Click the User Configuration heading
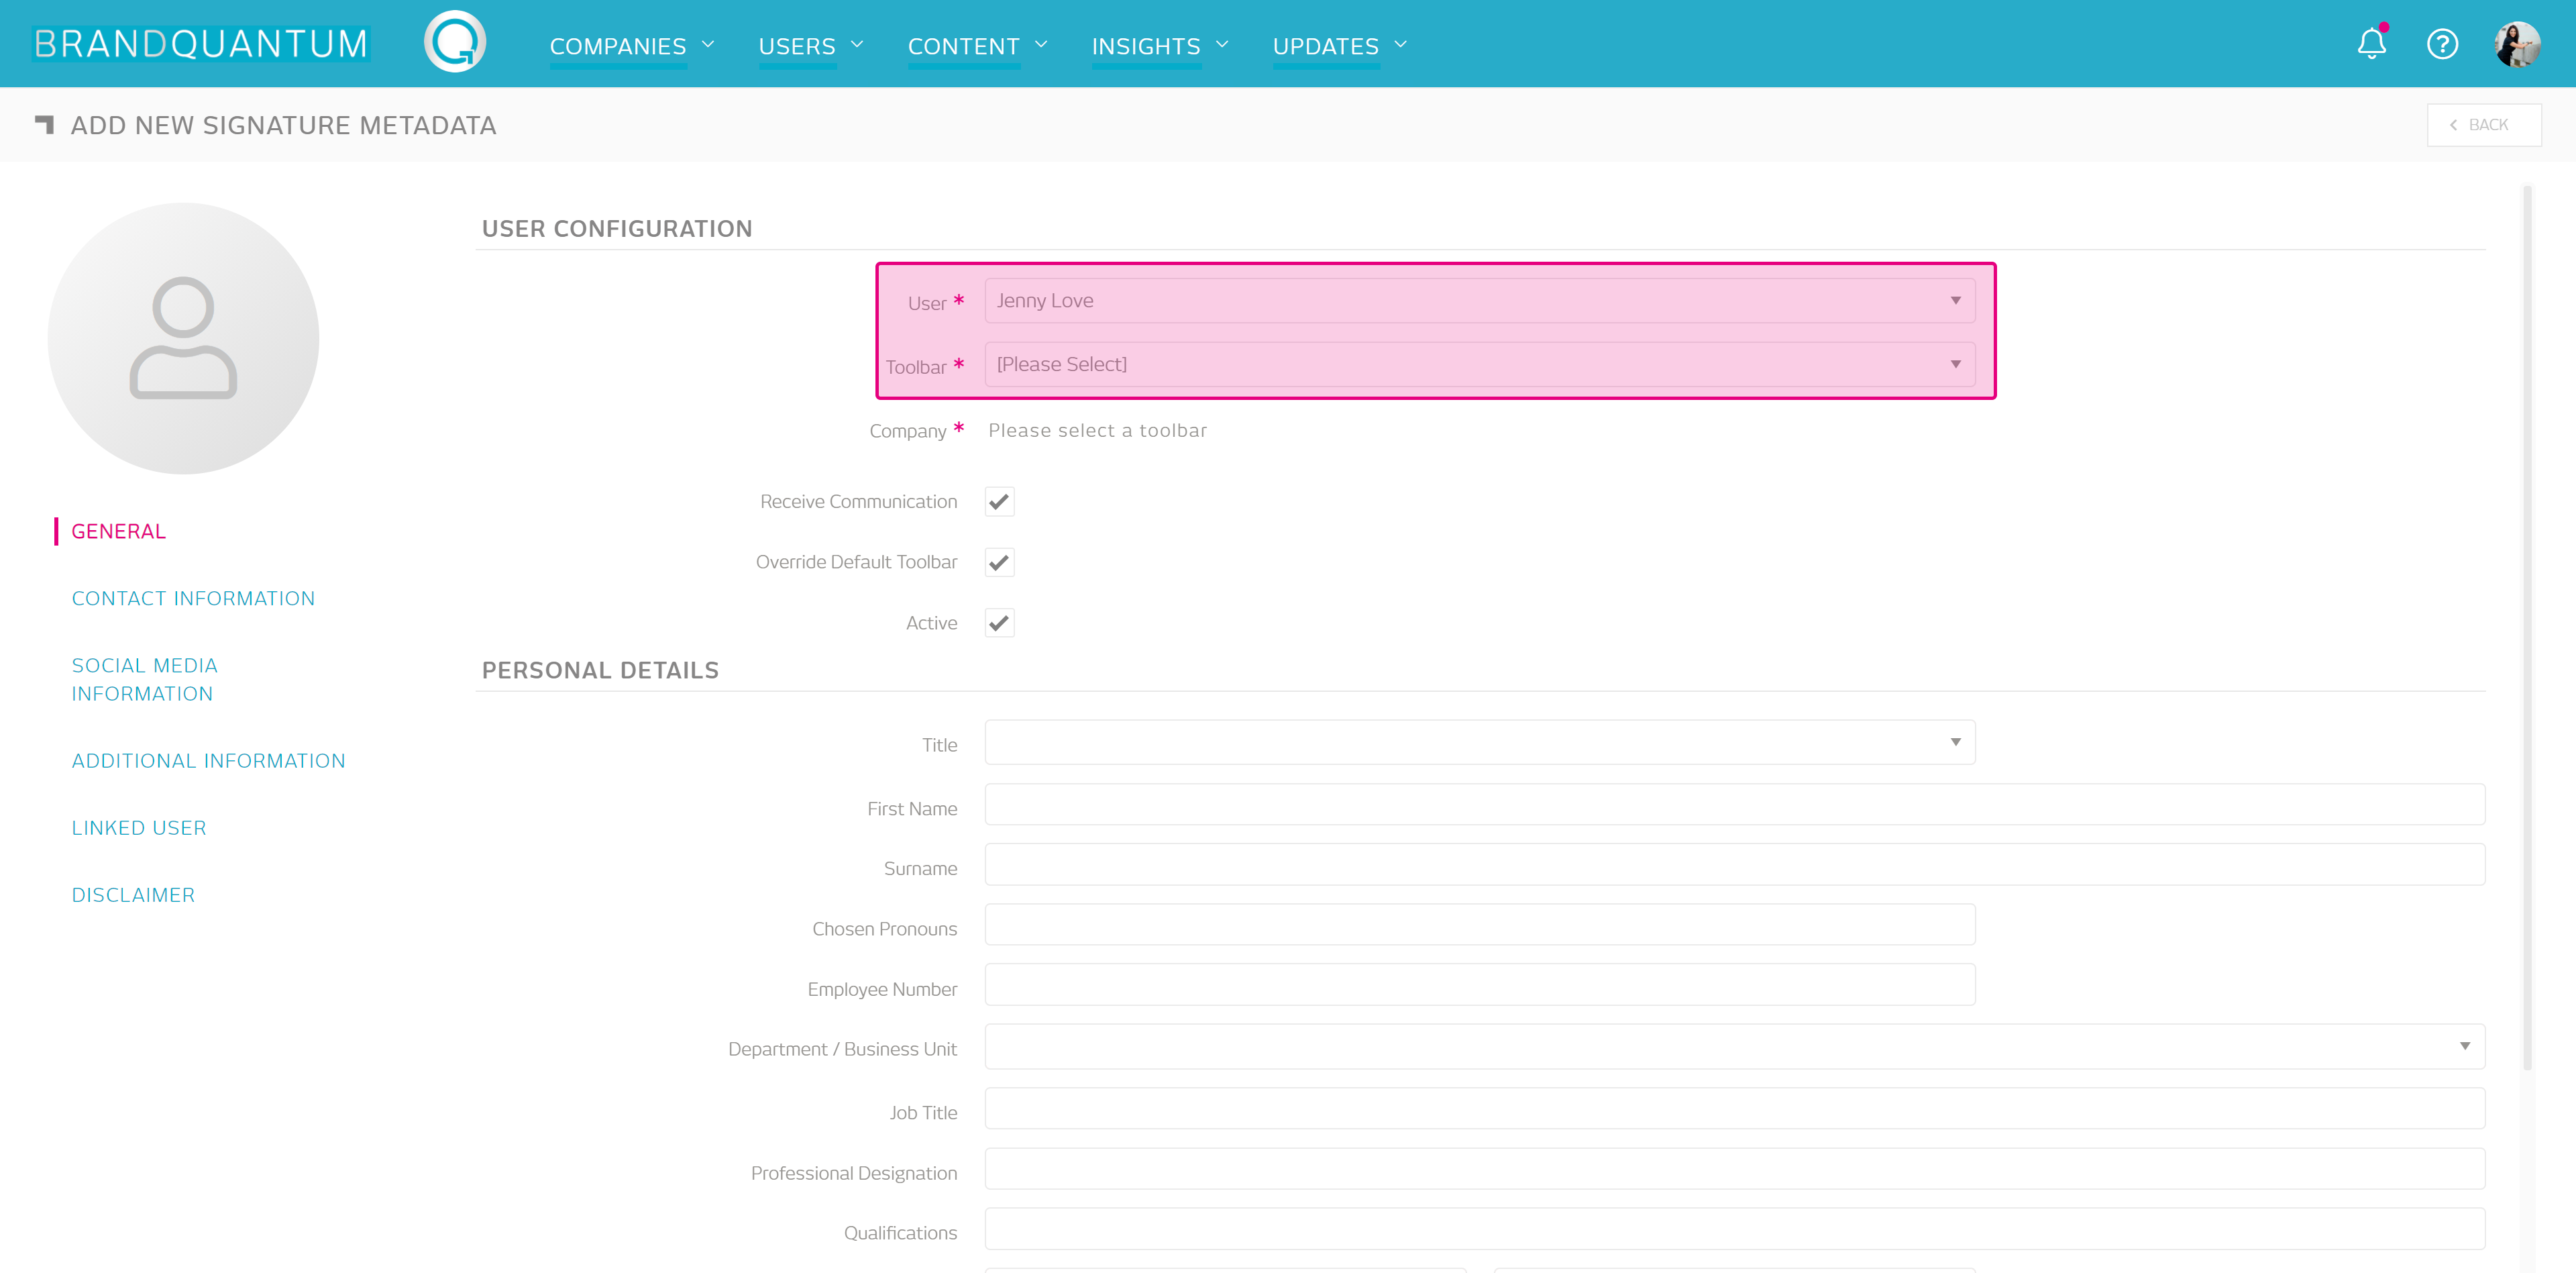Screen dimensions: 2576x1273 tap(617, 229)
